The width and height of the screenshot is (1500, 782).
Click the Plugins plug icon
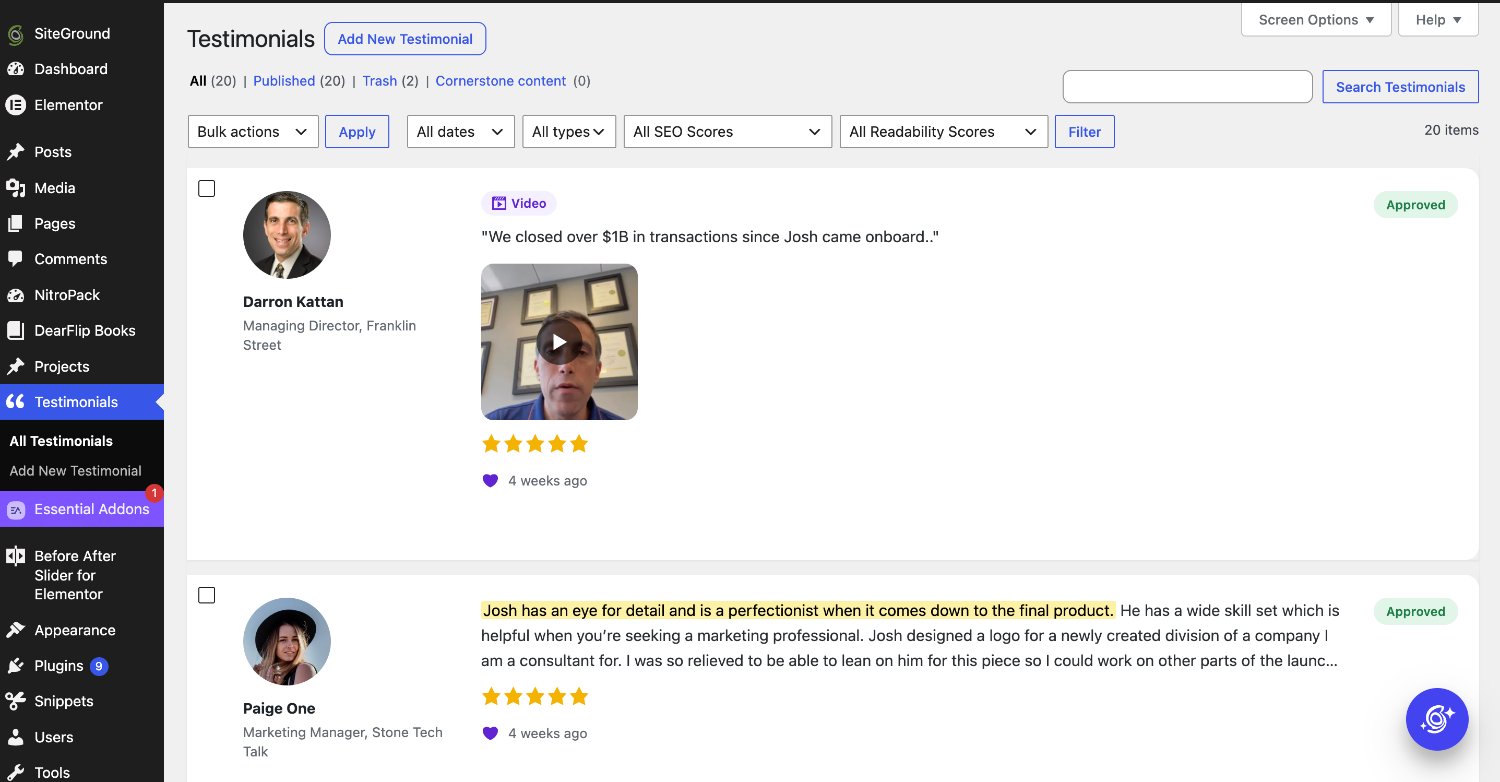pos(15,666)
